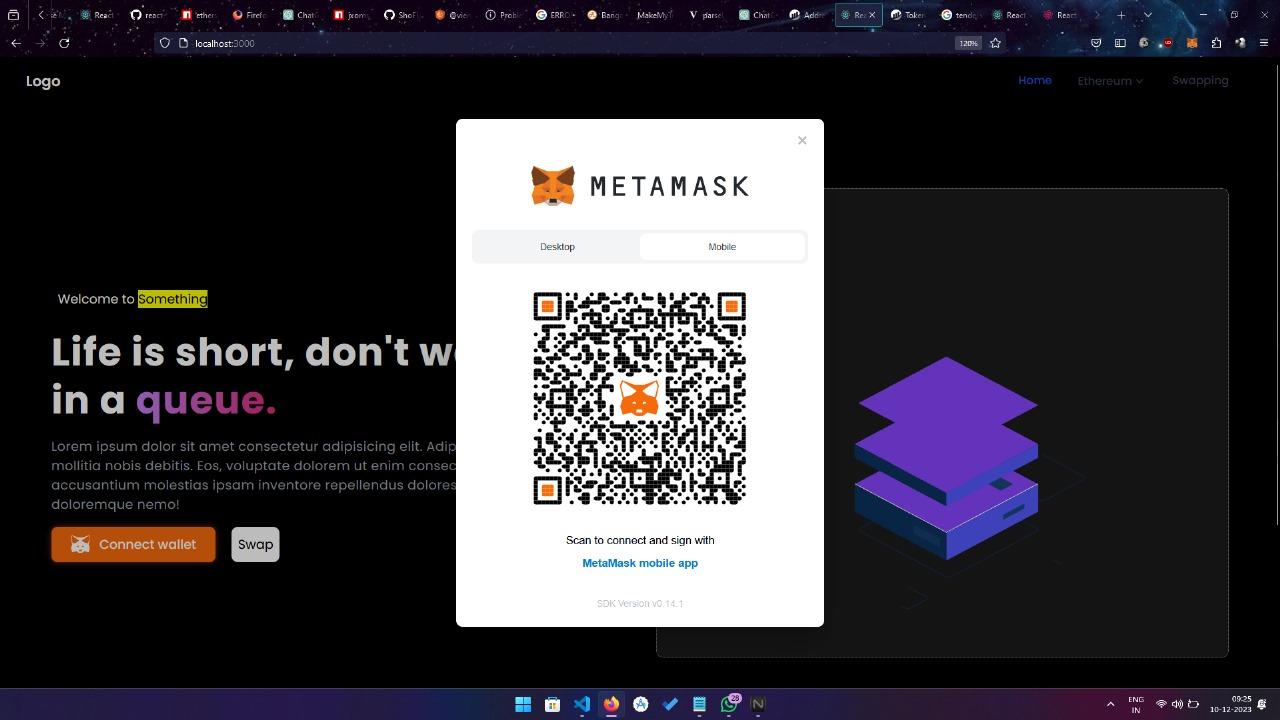Open Microsoft Store from the taskbar
Screen dimensions: 1280x720
pyautogui.click(x=552, y=704)
